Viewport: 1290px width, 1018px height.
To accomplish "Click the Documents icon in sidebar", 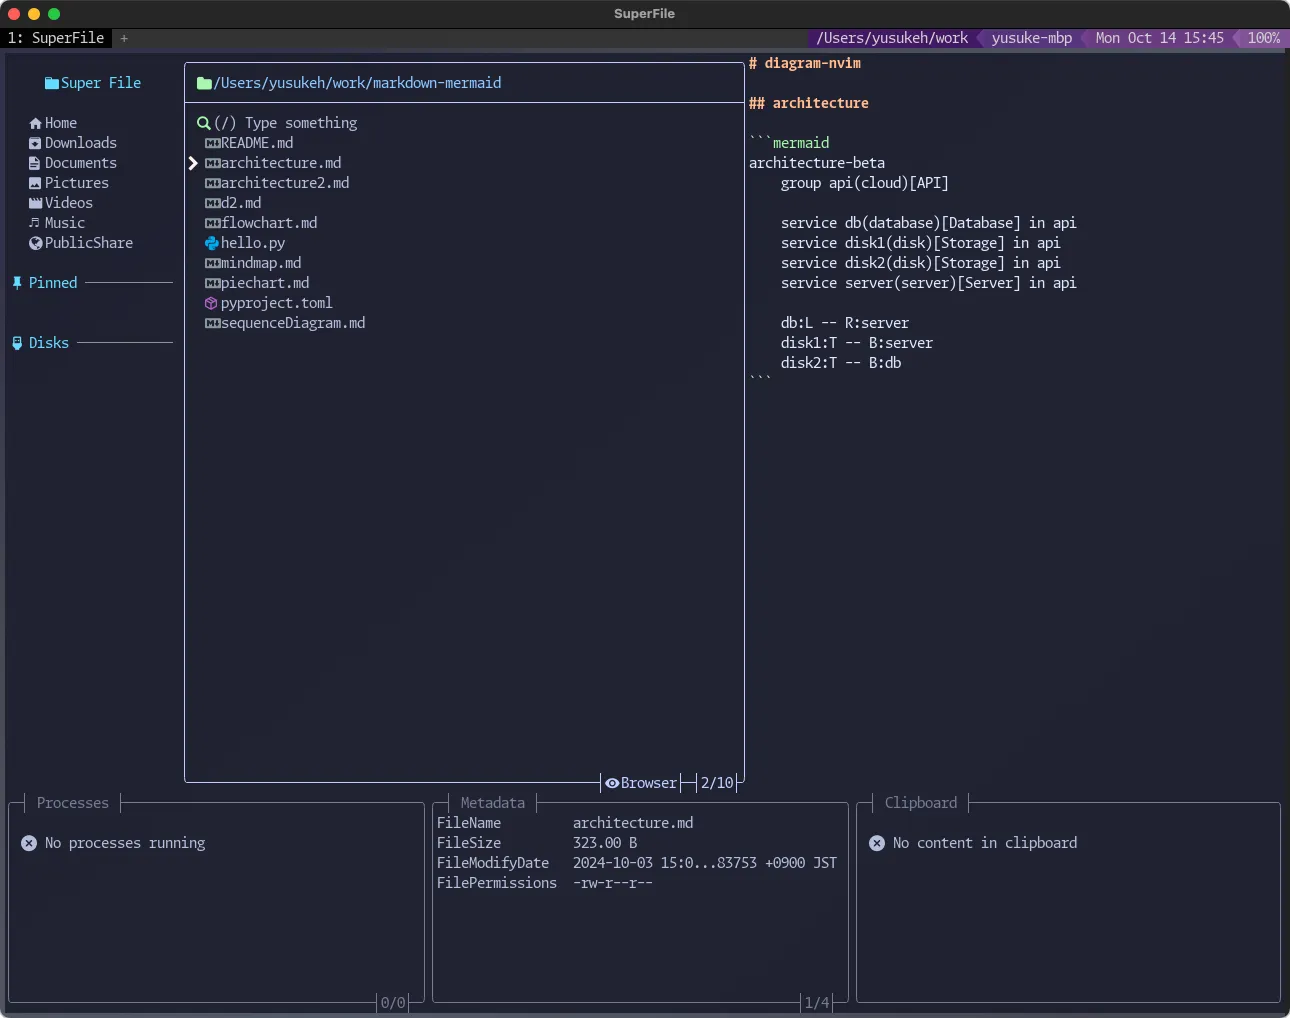I will [35, 163].
